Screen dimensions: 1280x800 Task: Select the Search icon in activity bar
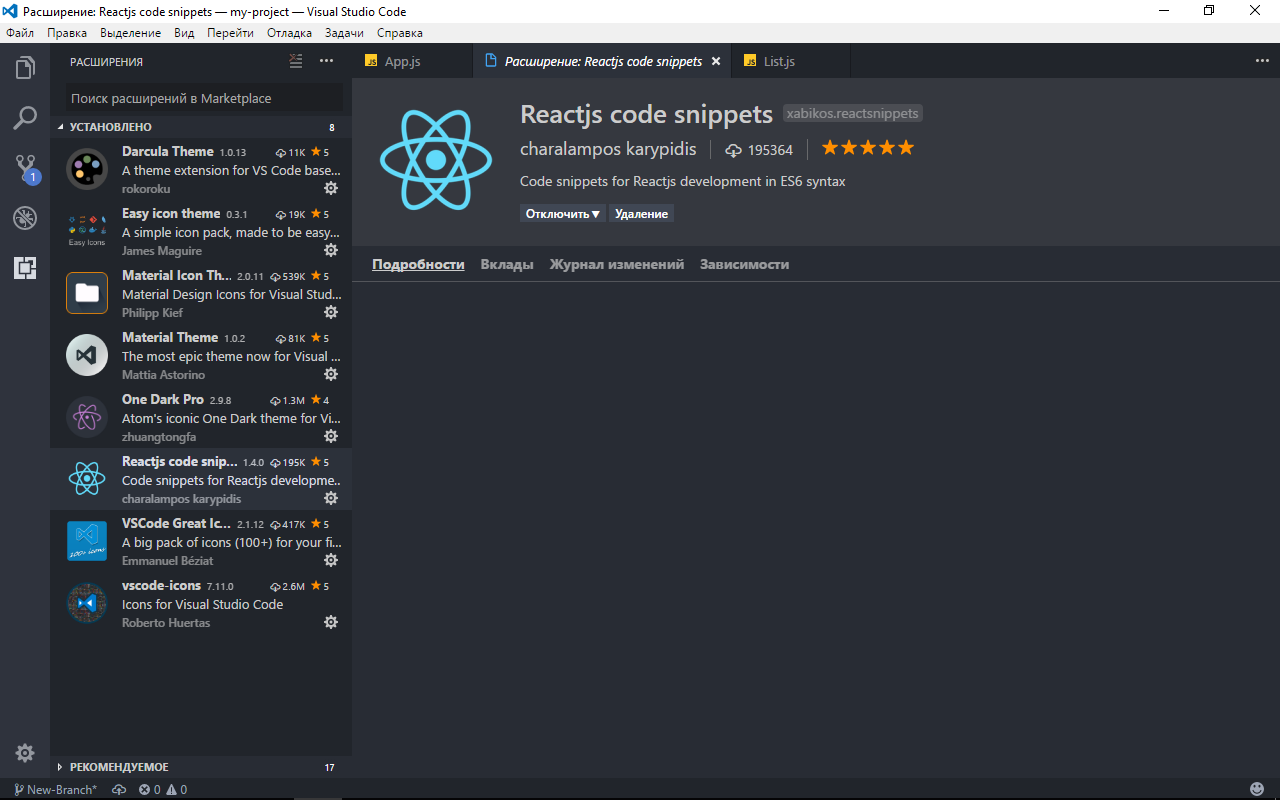[25, 117]
